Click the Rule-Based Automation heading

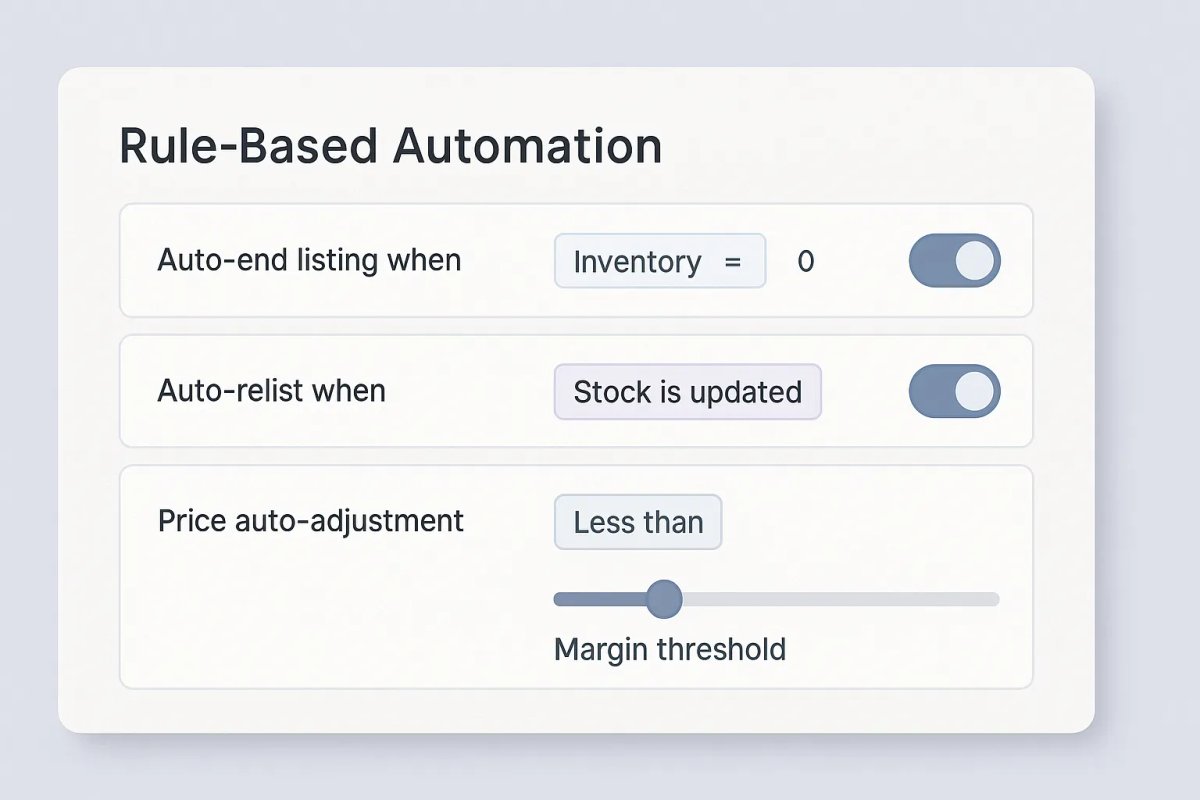point(390,145)
